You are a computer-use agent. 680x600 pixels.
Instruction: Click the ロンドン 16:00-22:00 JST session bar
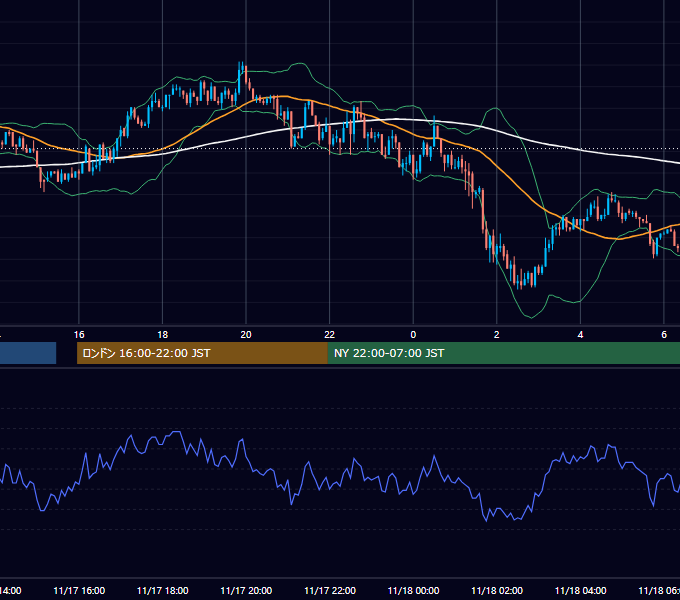[x=202, y=353]
